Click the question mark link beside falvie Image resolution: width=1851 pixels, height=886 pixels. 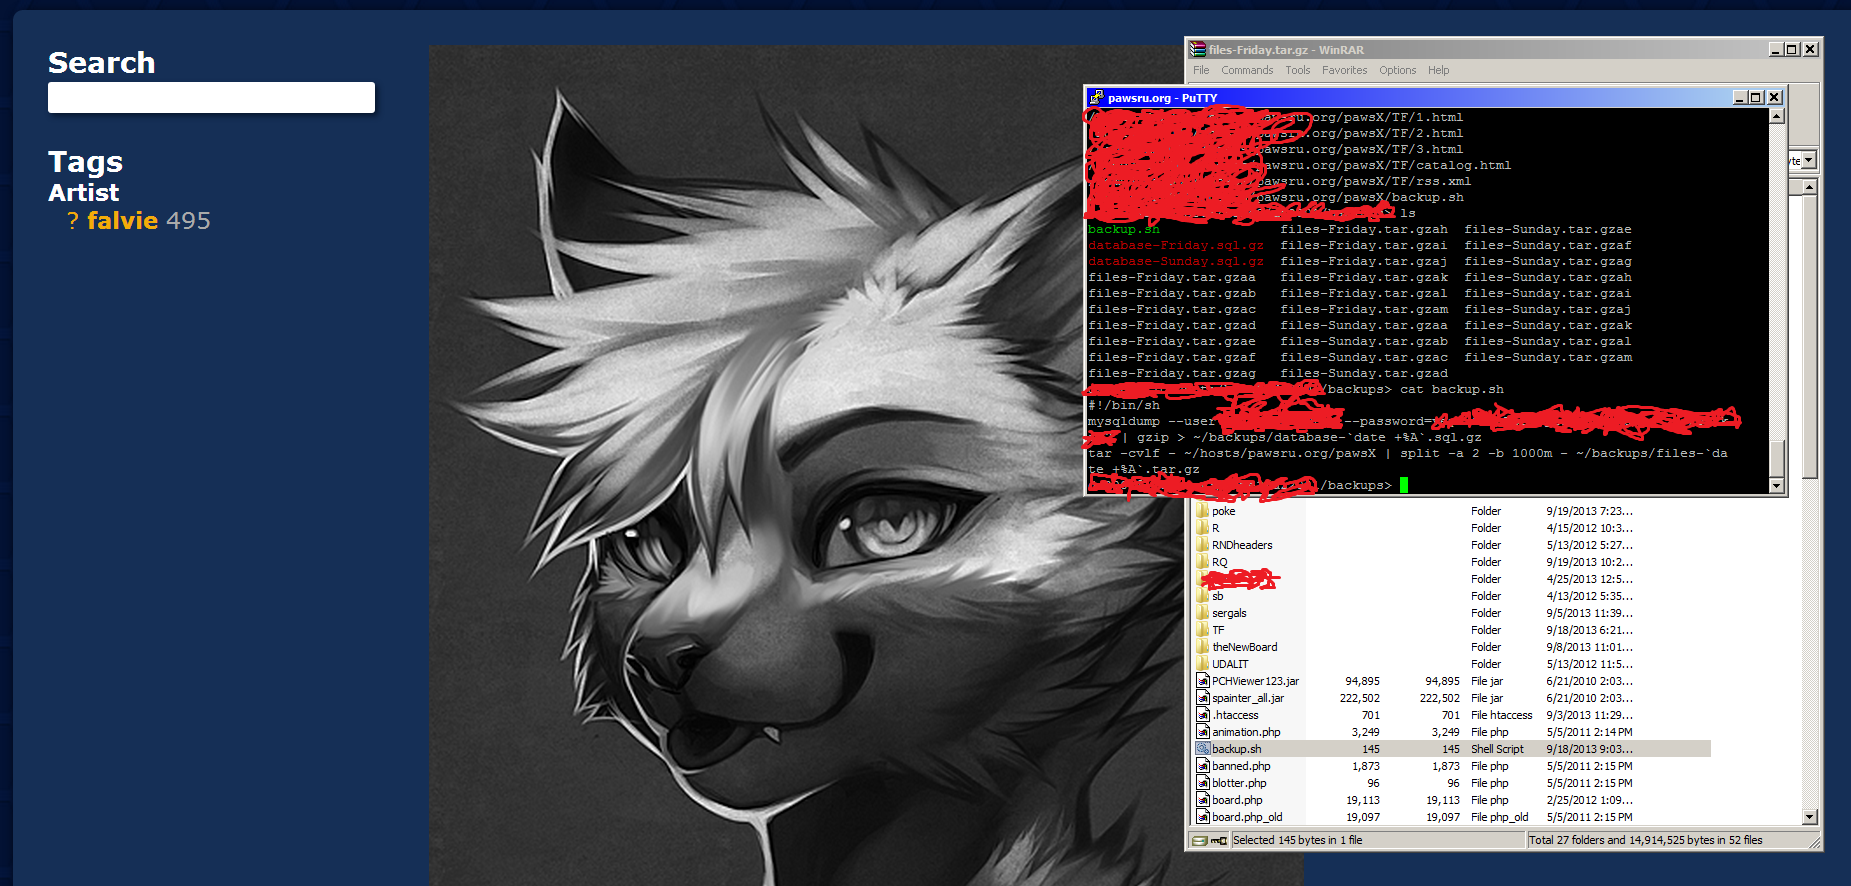(72, 221)
